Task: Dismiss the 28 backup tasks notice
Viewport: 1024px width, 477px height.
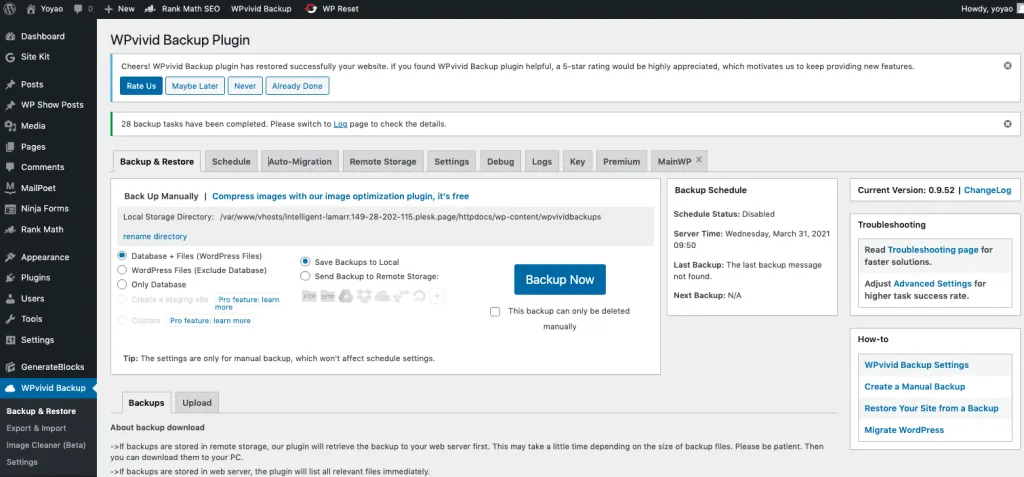Action: 1008,123
